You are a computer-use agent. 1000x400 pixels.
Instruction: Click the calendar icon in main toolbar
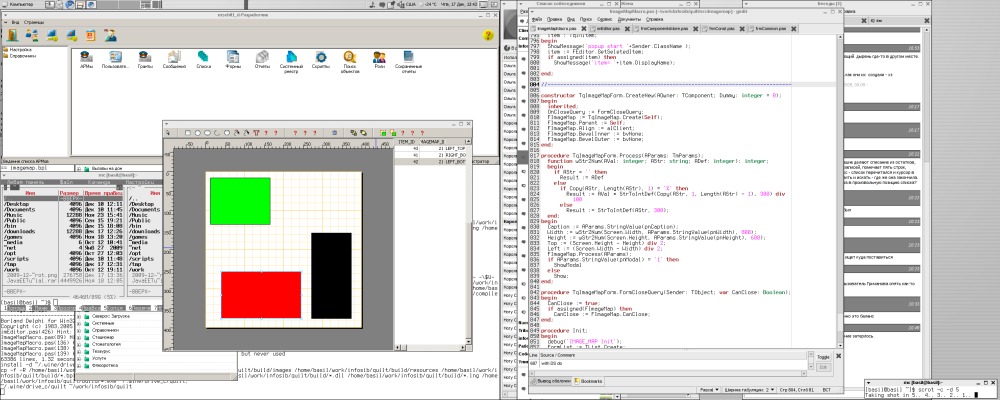90,34
